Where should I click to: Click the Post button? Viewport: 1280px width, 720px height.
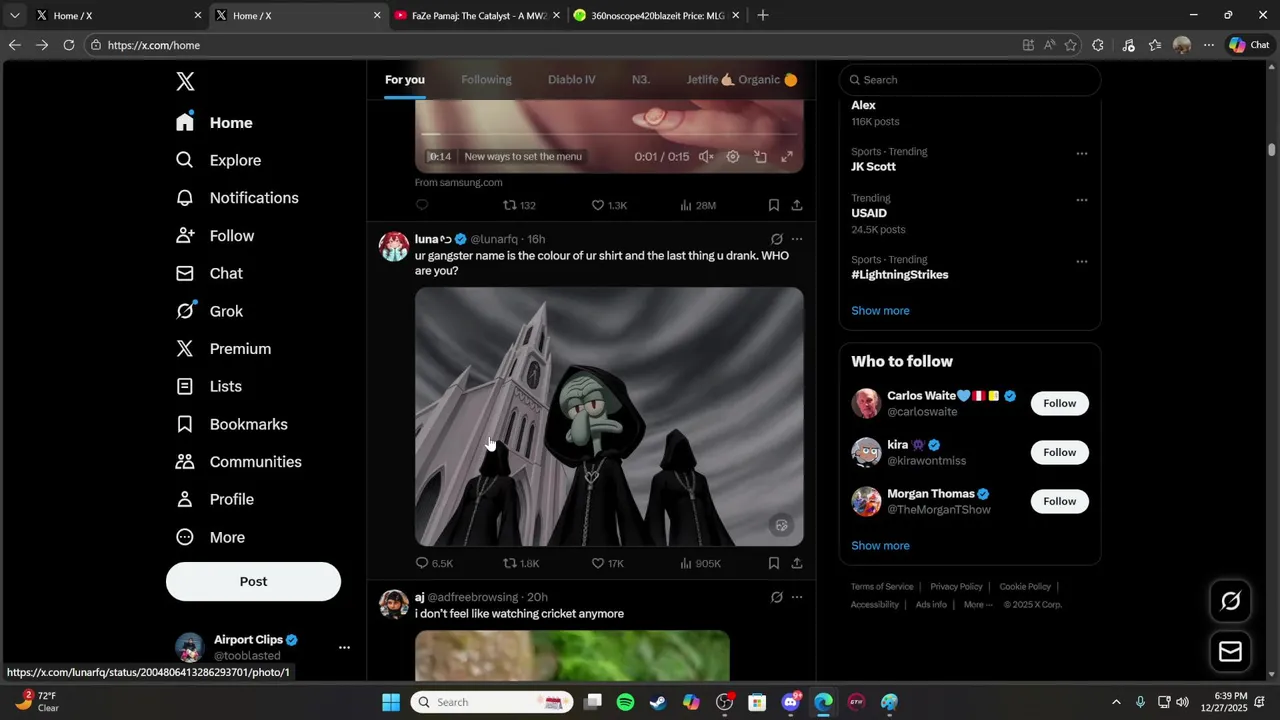253,581
